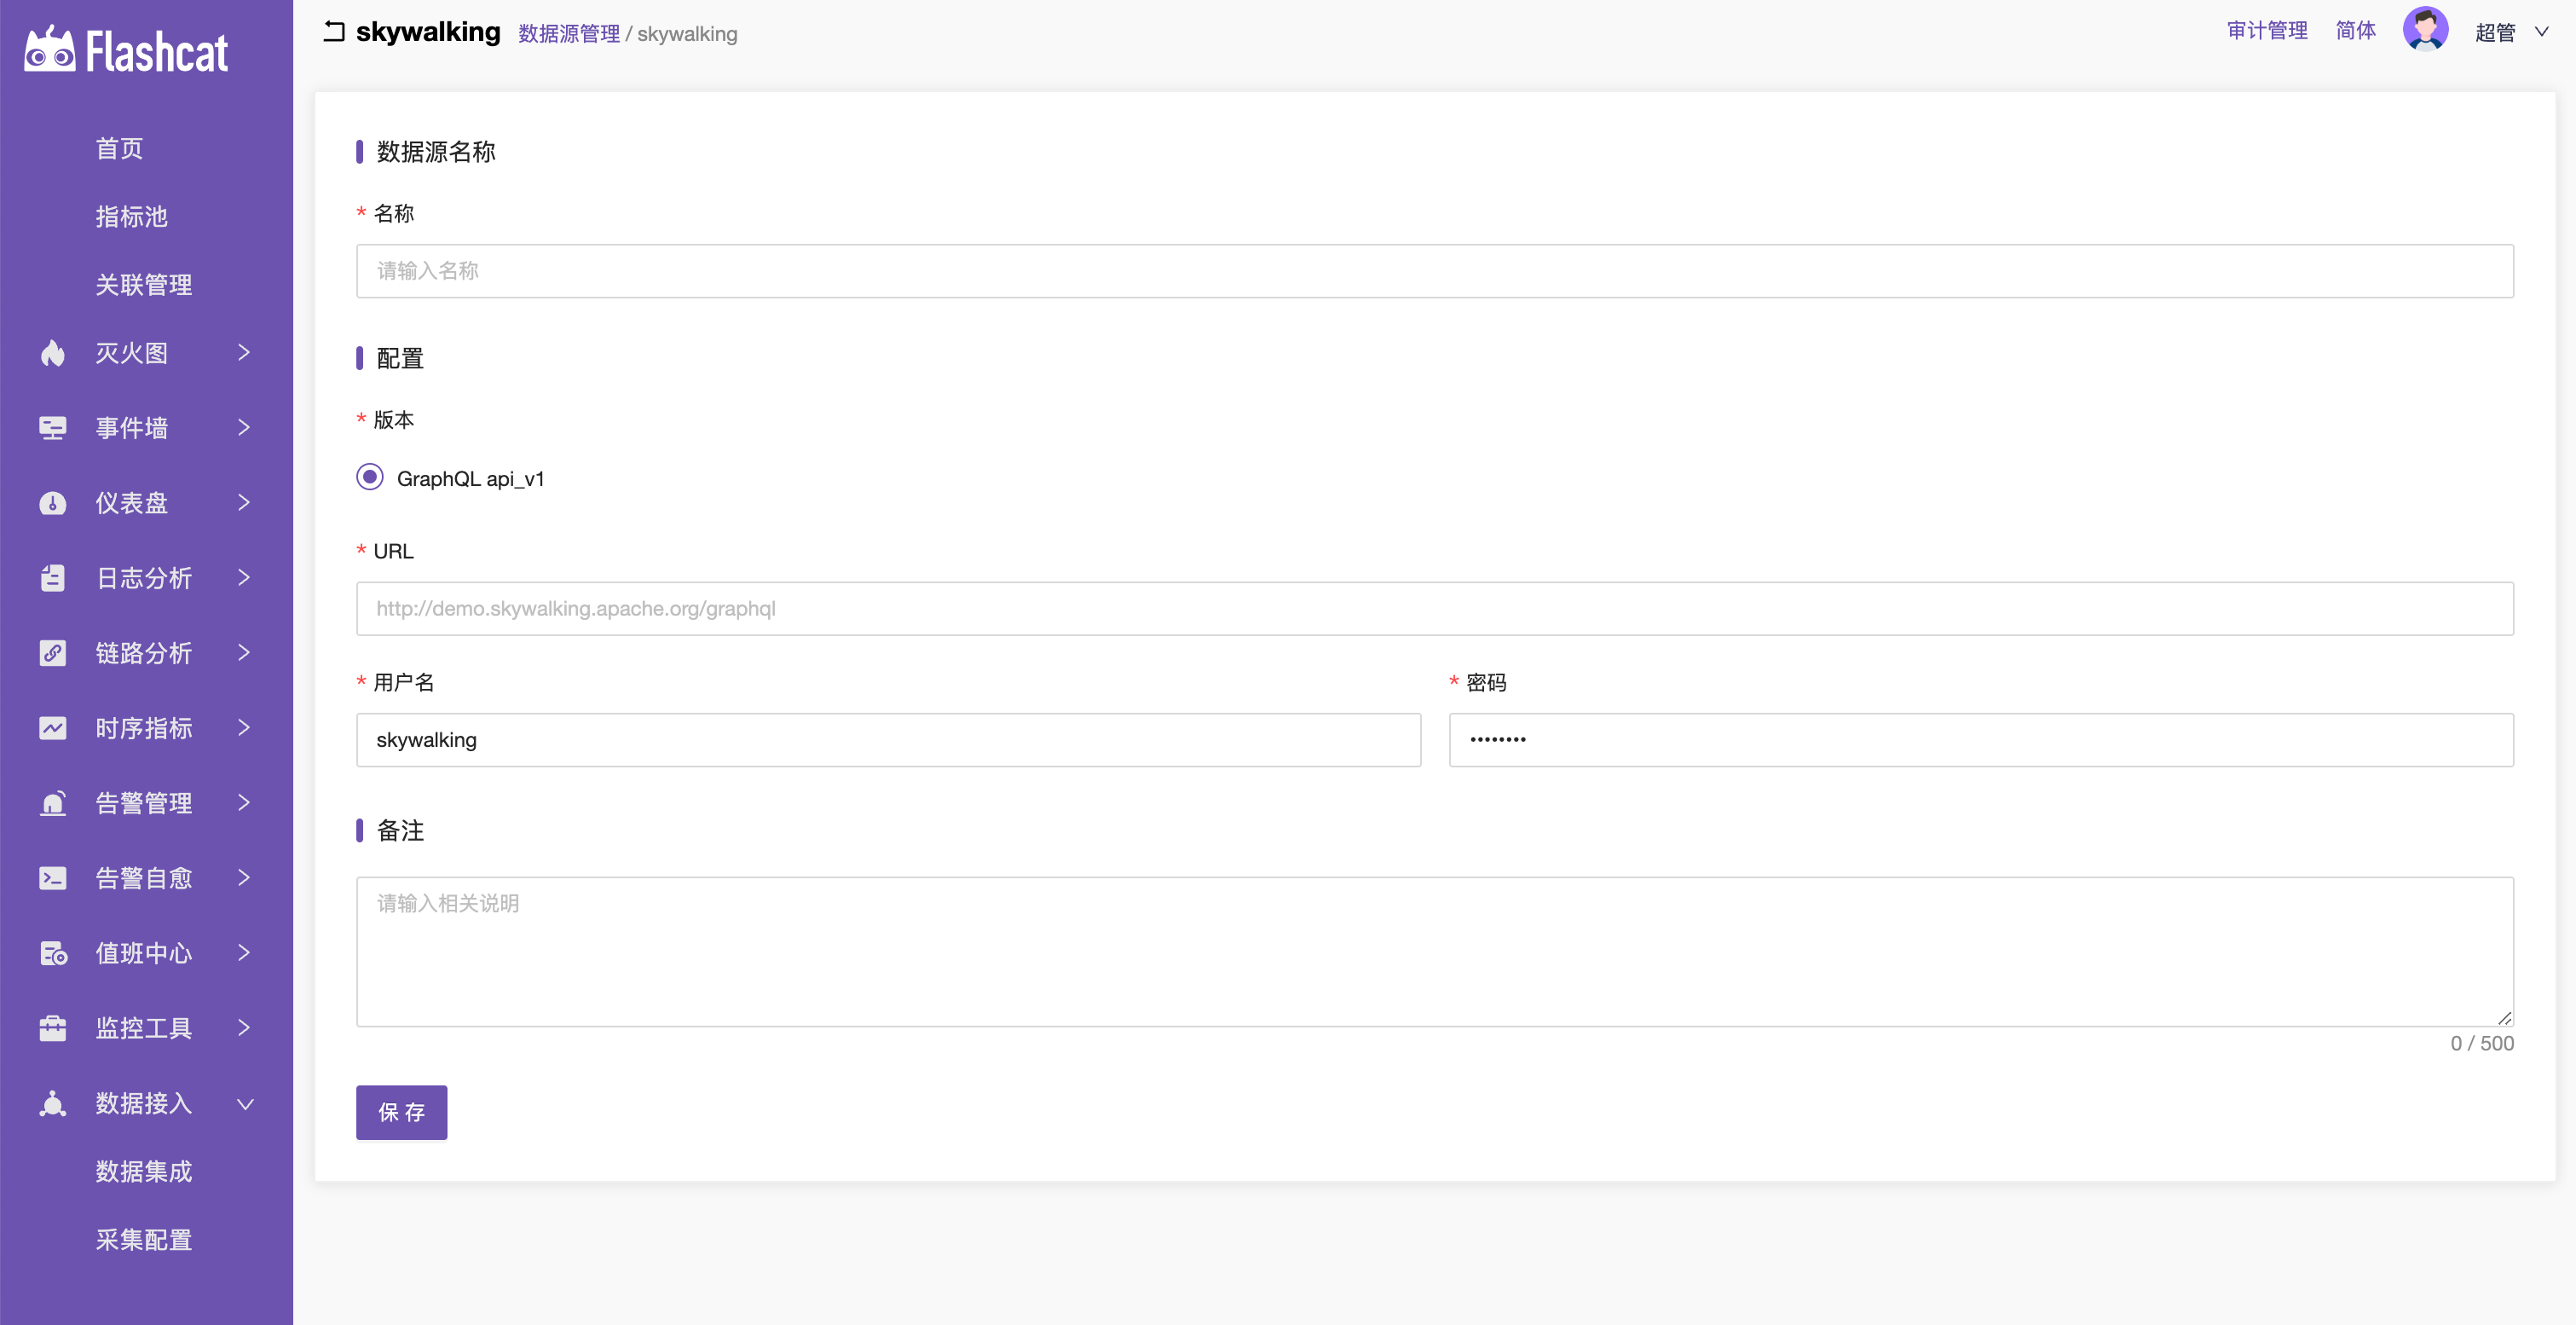The image size is (2576, 1325).
Task: Focus the URL input field
Action: 1434,608
